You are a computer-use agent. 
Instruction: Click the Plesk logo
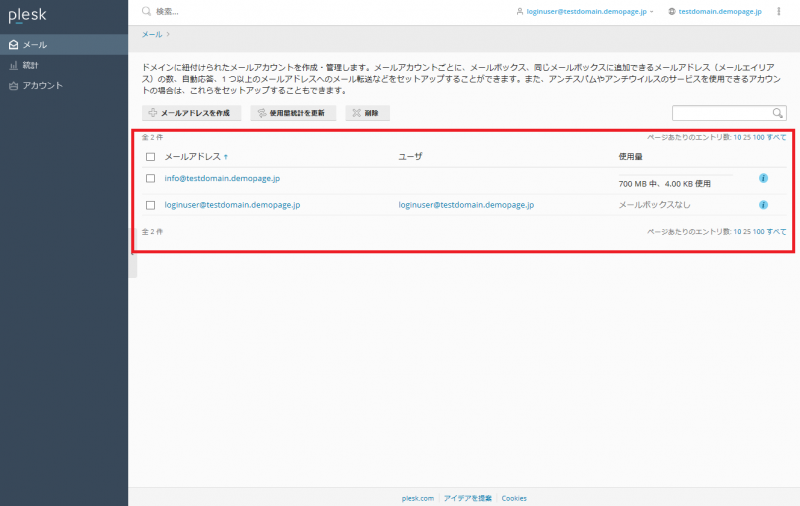27,15
